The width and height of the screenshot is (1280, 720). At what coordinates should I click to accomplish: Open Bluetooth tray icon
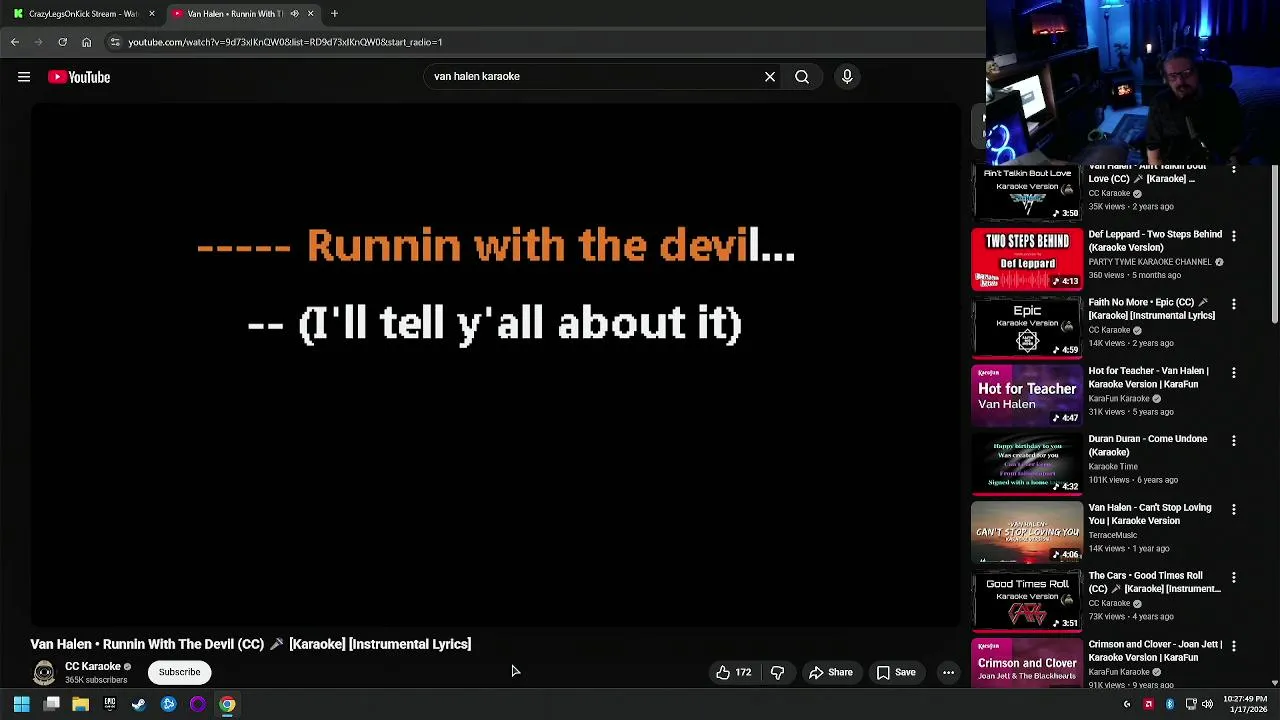point(1170,705)
